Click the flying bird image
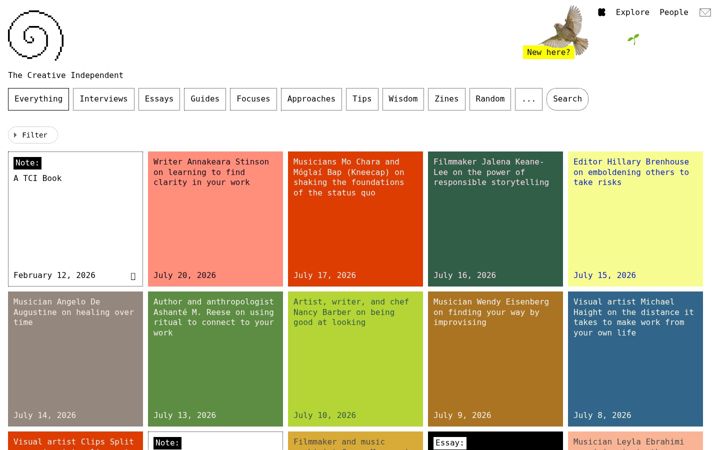 coord(569,30)
